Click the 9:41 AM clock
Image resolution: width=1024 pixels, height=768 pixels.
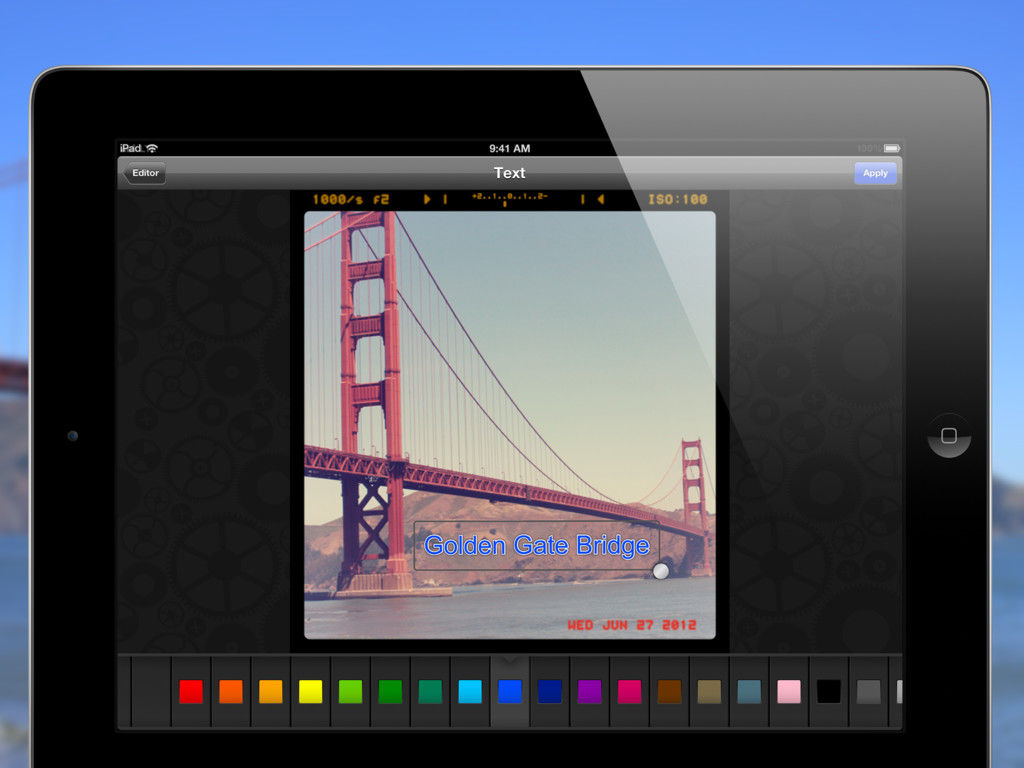pyautogui.click(x=509, y=148)
